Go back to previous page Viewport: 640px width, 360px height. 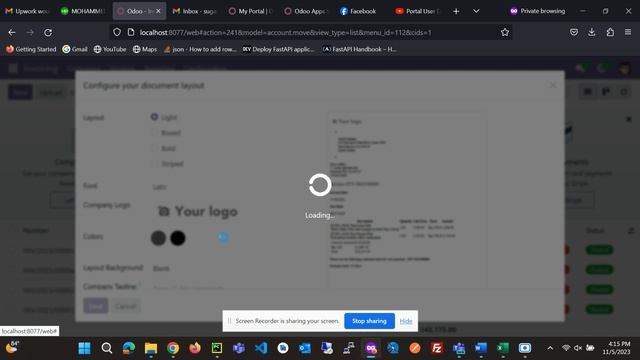click(x=12, y=32)
